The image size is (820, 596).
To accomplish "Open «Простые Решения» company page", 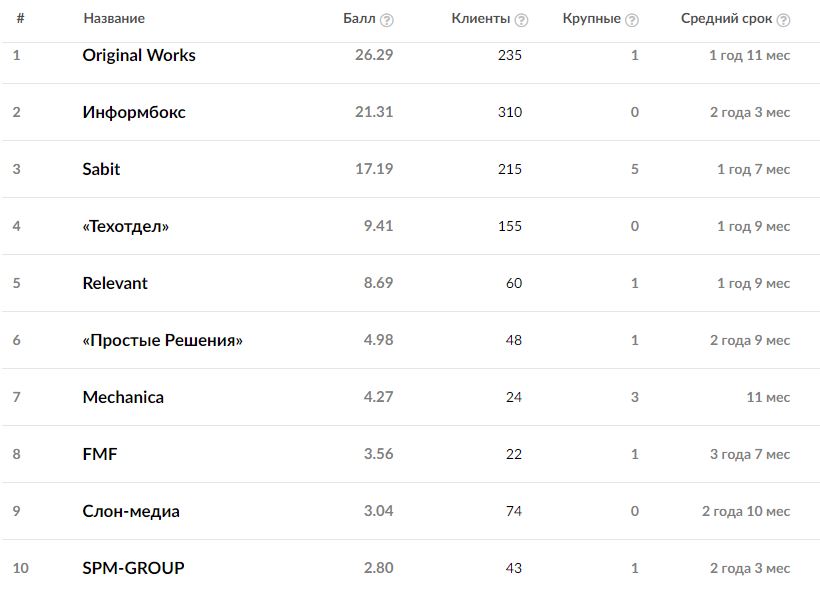I will pos(163,340).
